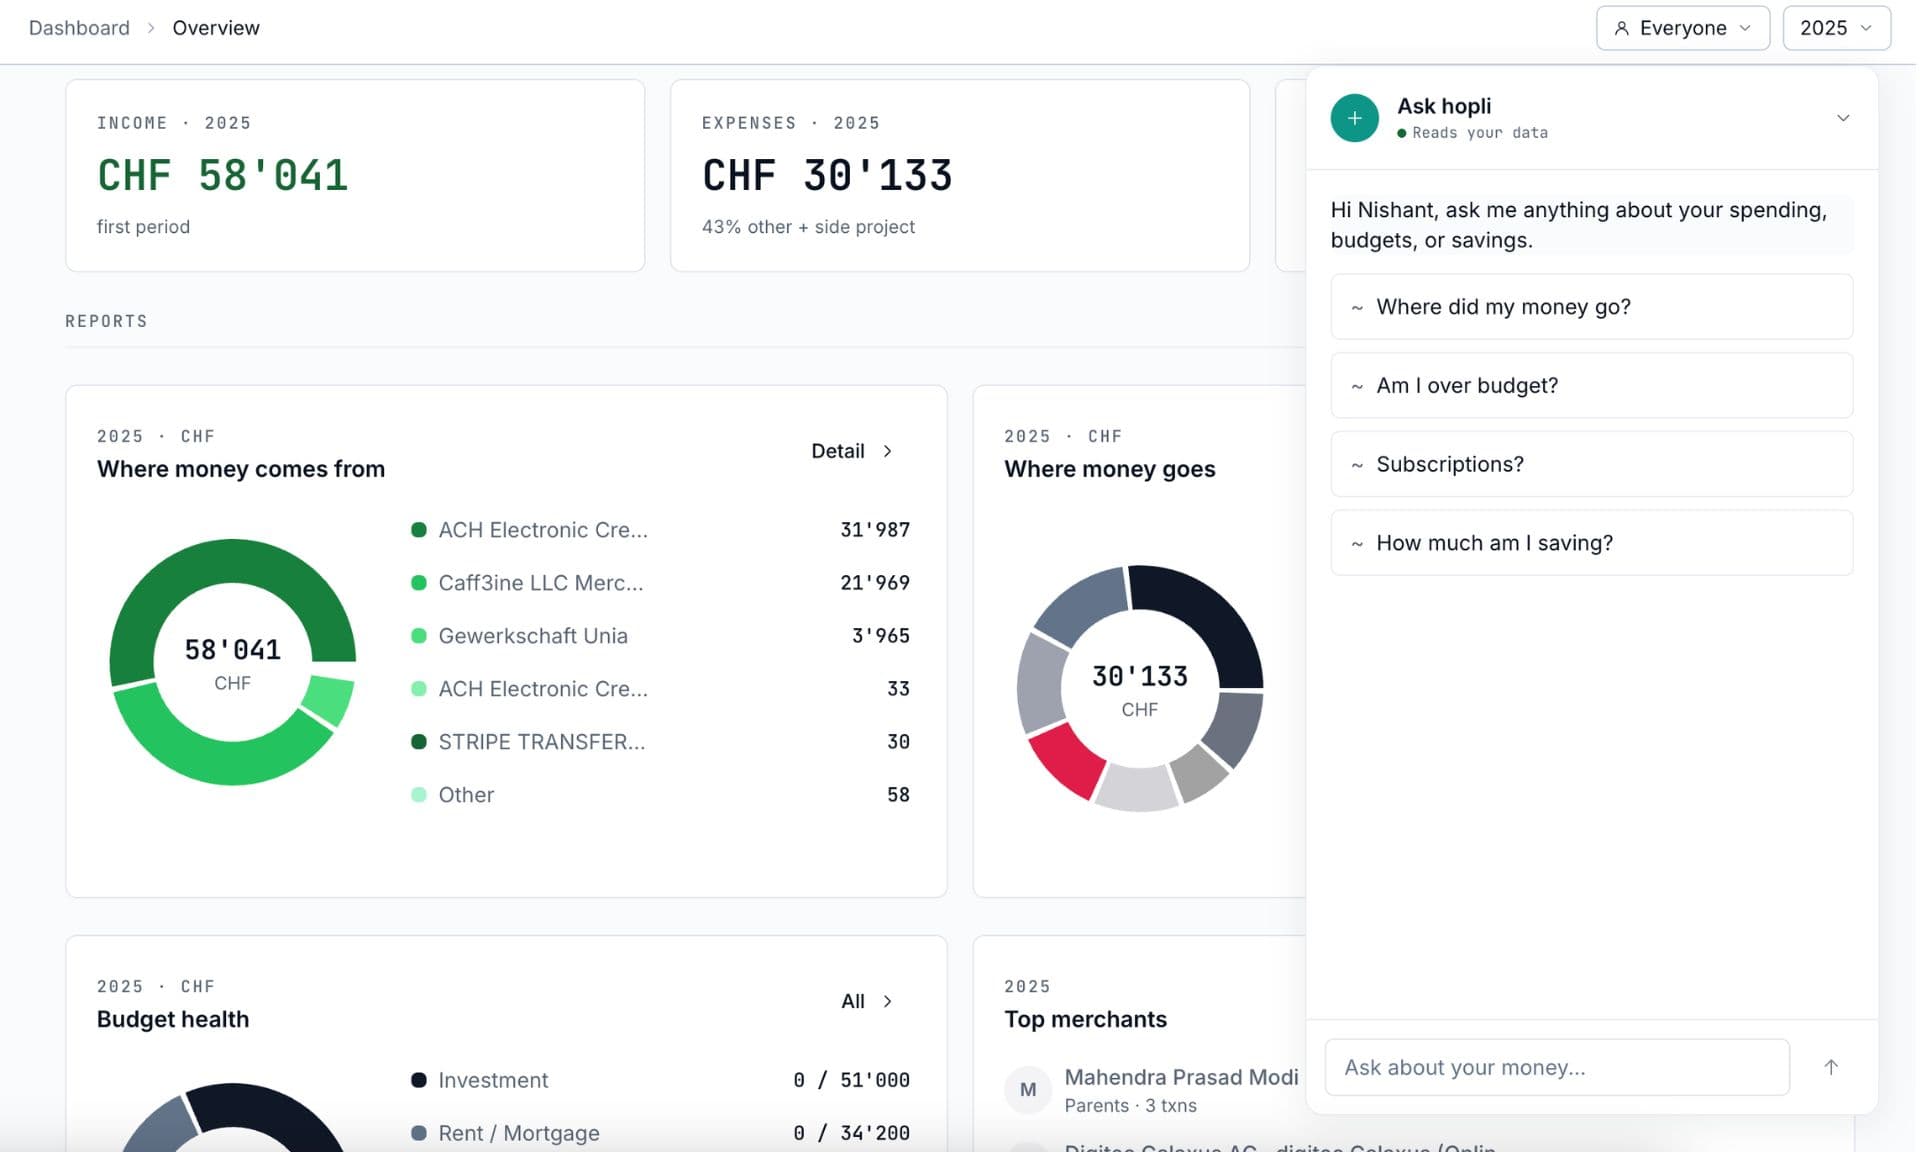The width and height of the screenshot is (1920, 1152).
Task: Click the slate dot beside Rent / Mortgage
Action: pyautogui.click(x=419, y=1133)
